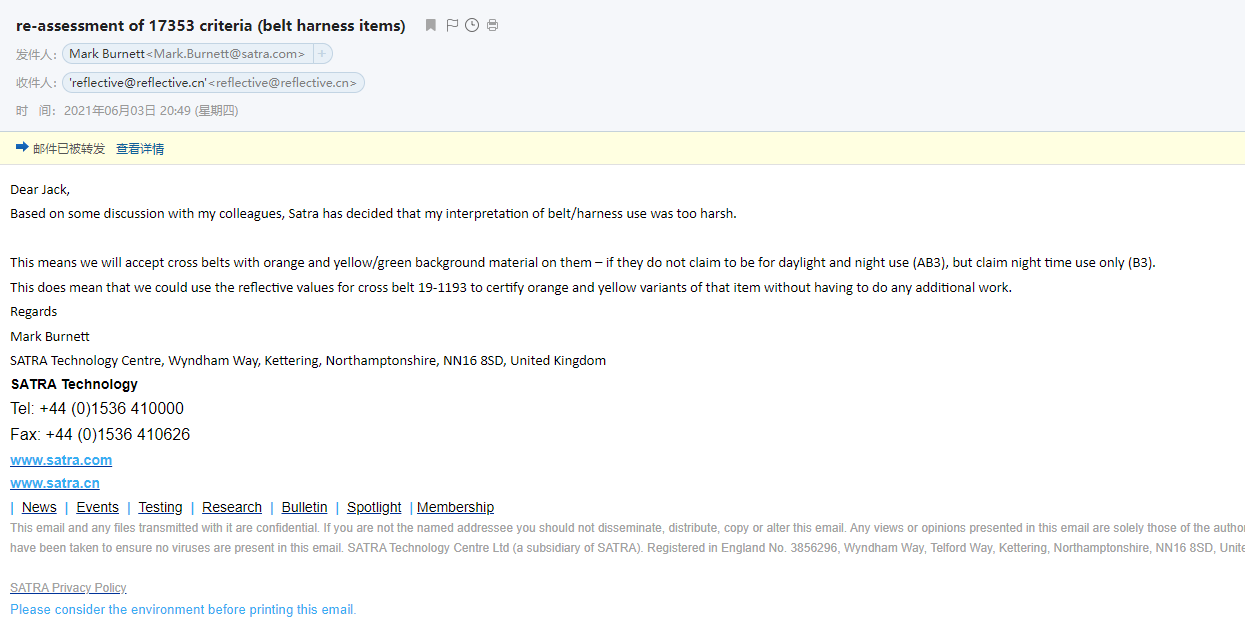Open the Bulletin link
The height and width of the screenshot is (624, 1245).
point(304,507)
